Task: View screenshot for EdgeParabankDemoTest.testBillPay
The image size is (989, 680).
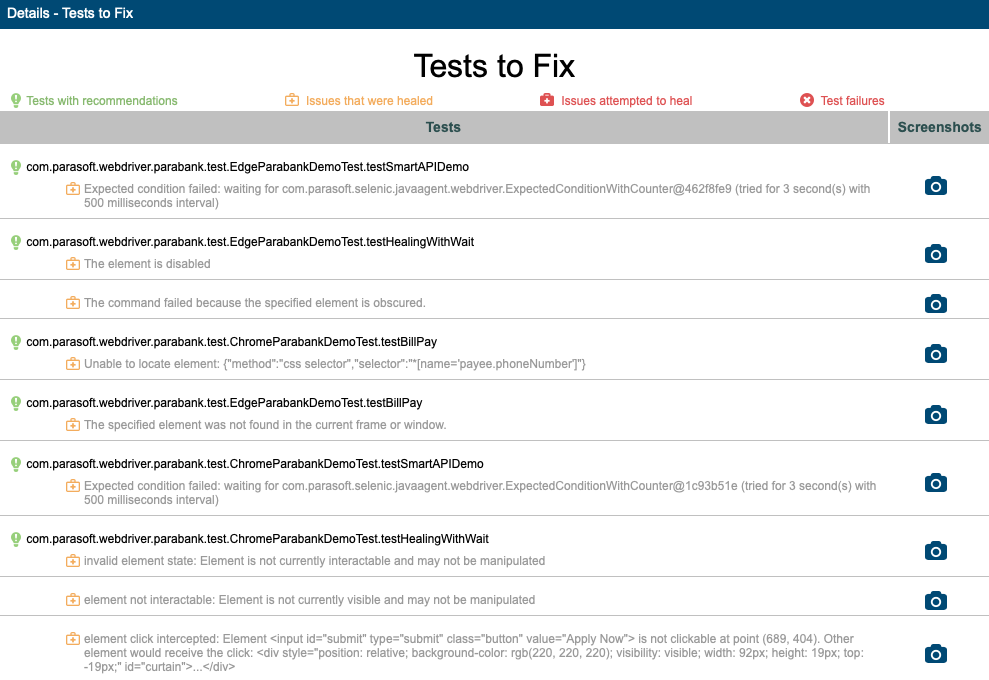Action: pyautogui.click(x=935, y=414)
